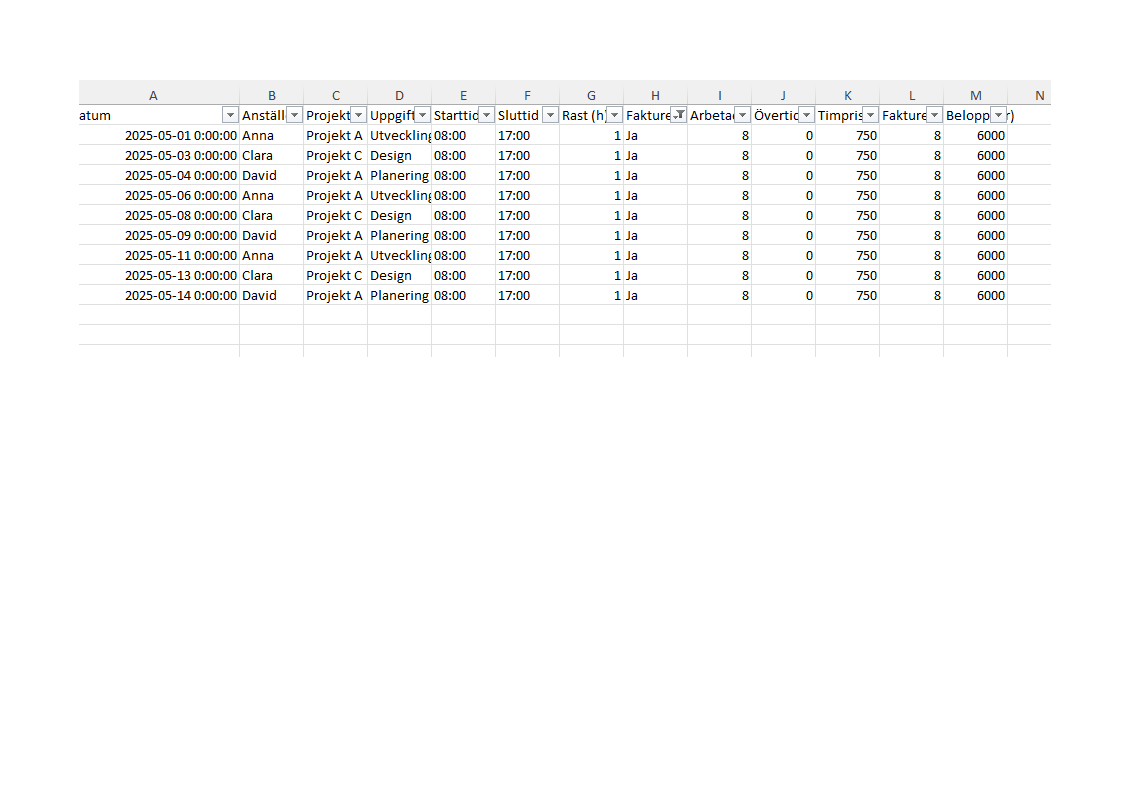Viewport: 1122px width, 793px height.
Task: Open the Arbetad column filter dropdown
Action: tap(742, 115)
